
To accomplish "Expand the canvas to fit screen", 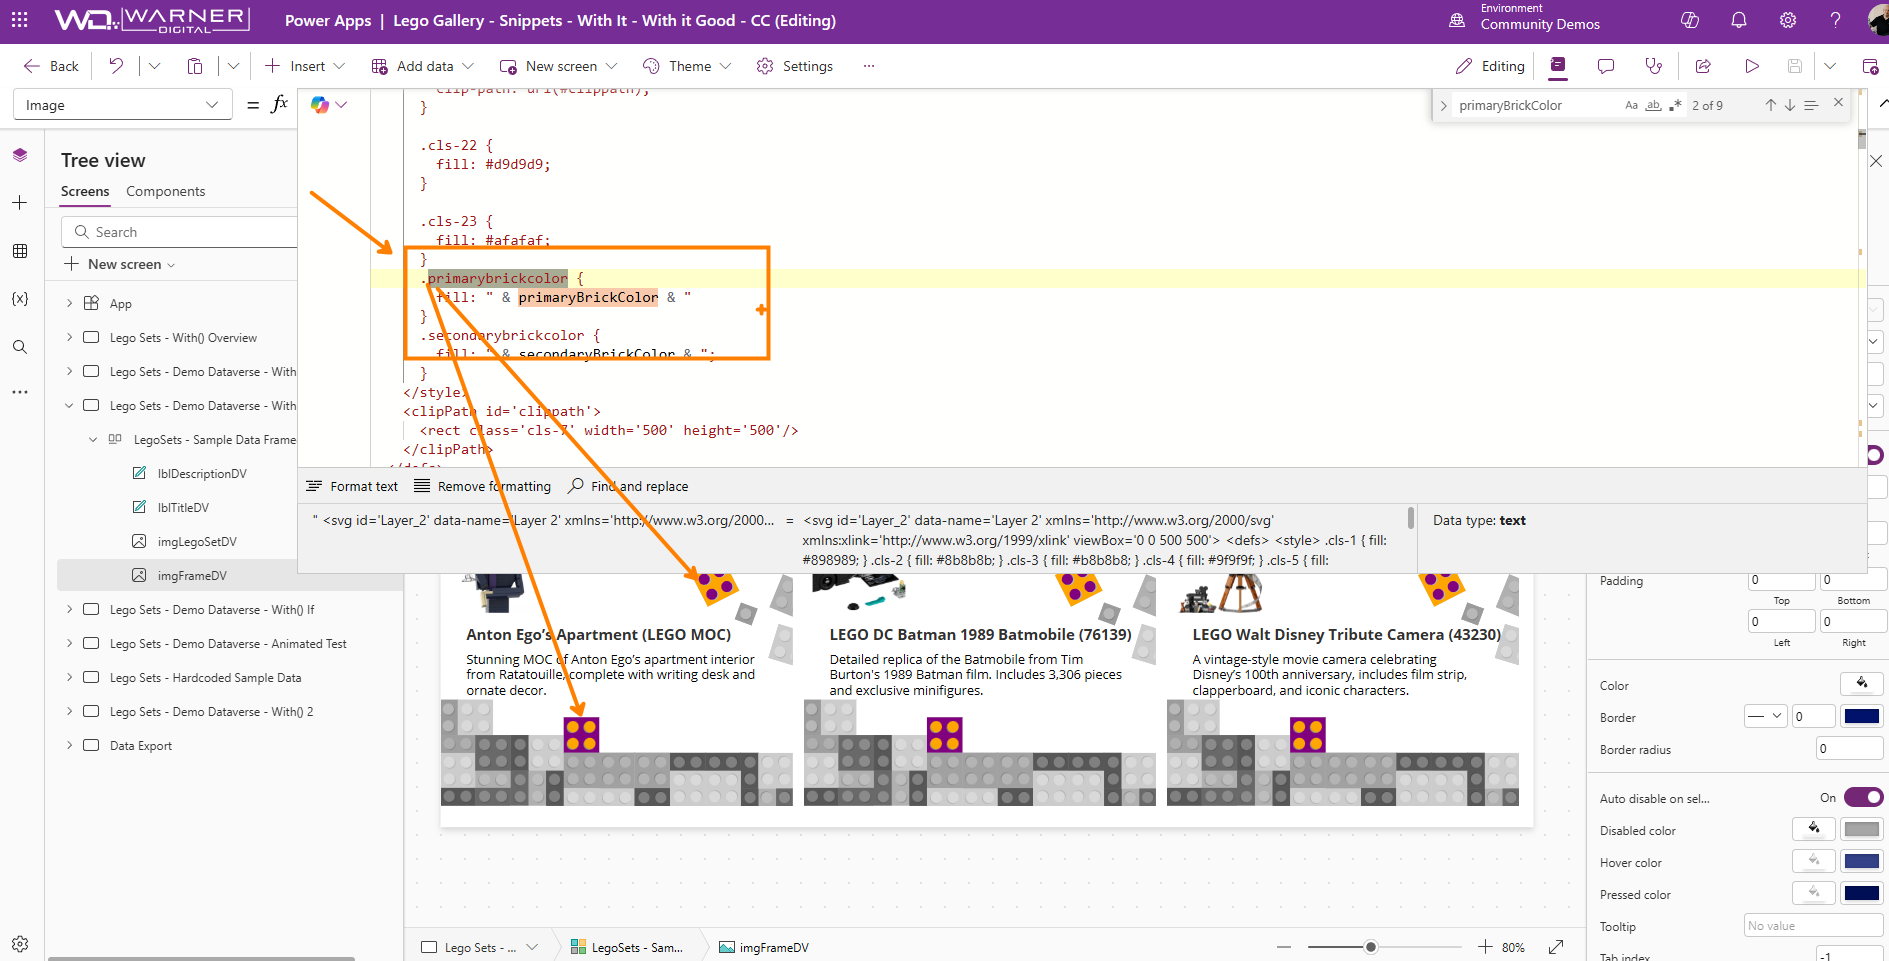I will coord(1556,947).
